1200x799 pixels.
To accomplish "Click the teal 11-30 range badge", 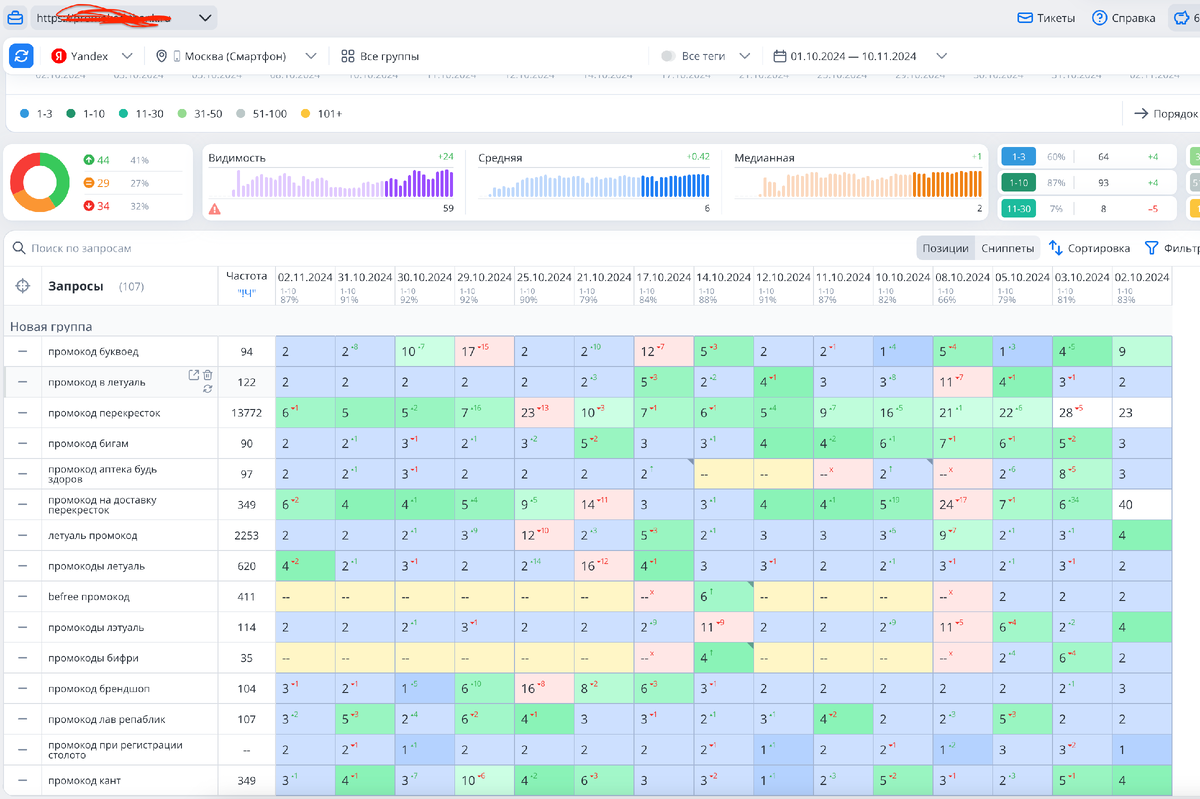I will pyautogui.click(x=1018, y=208).
